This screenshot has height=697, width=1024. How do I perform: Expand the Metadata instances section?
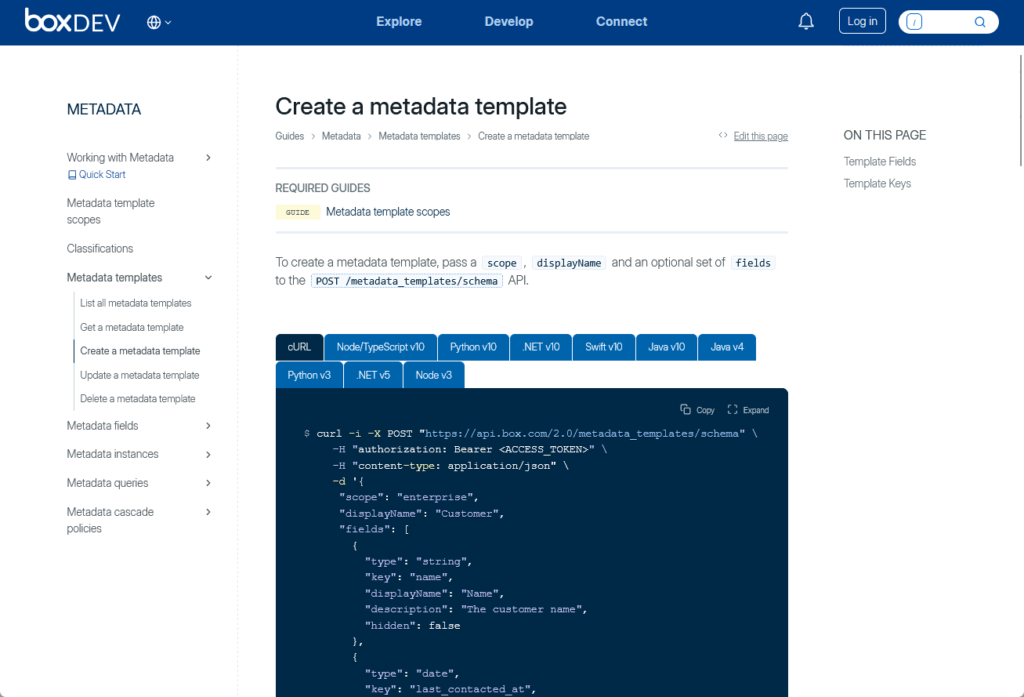point(208,455)
